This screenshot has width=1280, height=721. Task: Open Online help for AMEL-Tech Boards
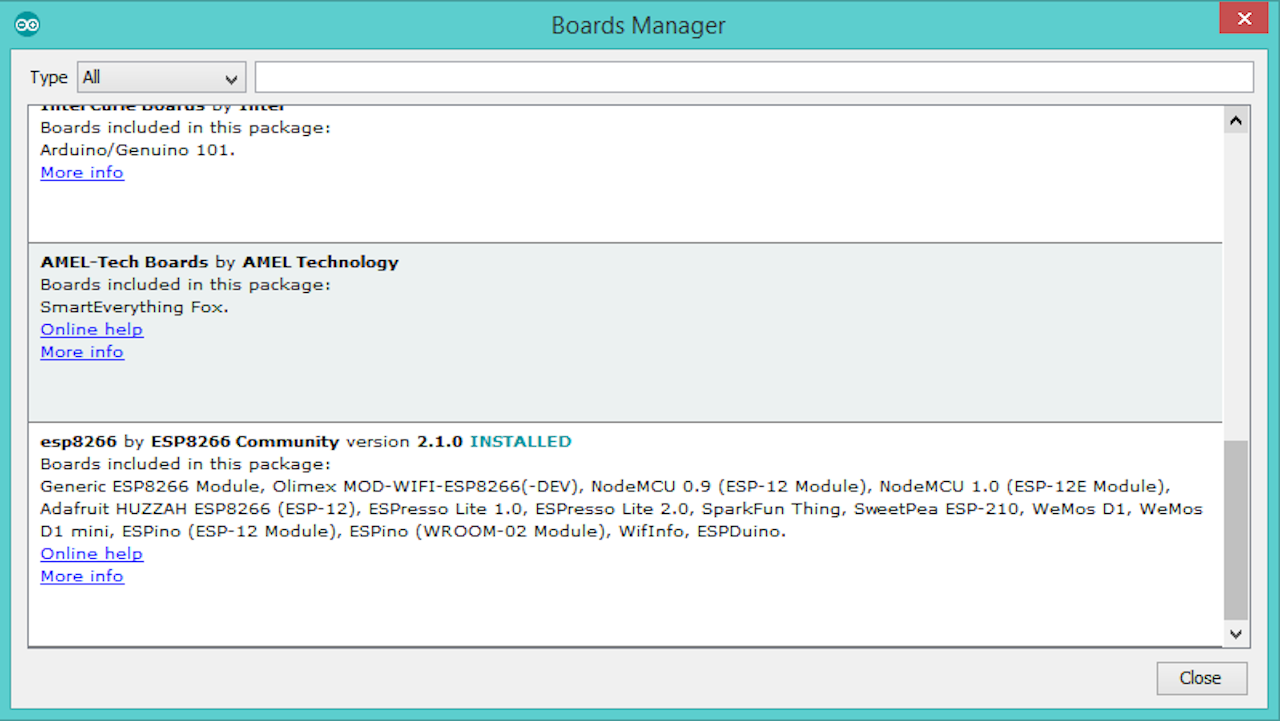click(92, 330)
